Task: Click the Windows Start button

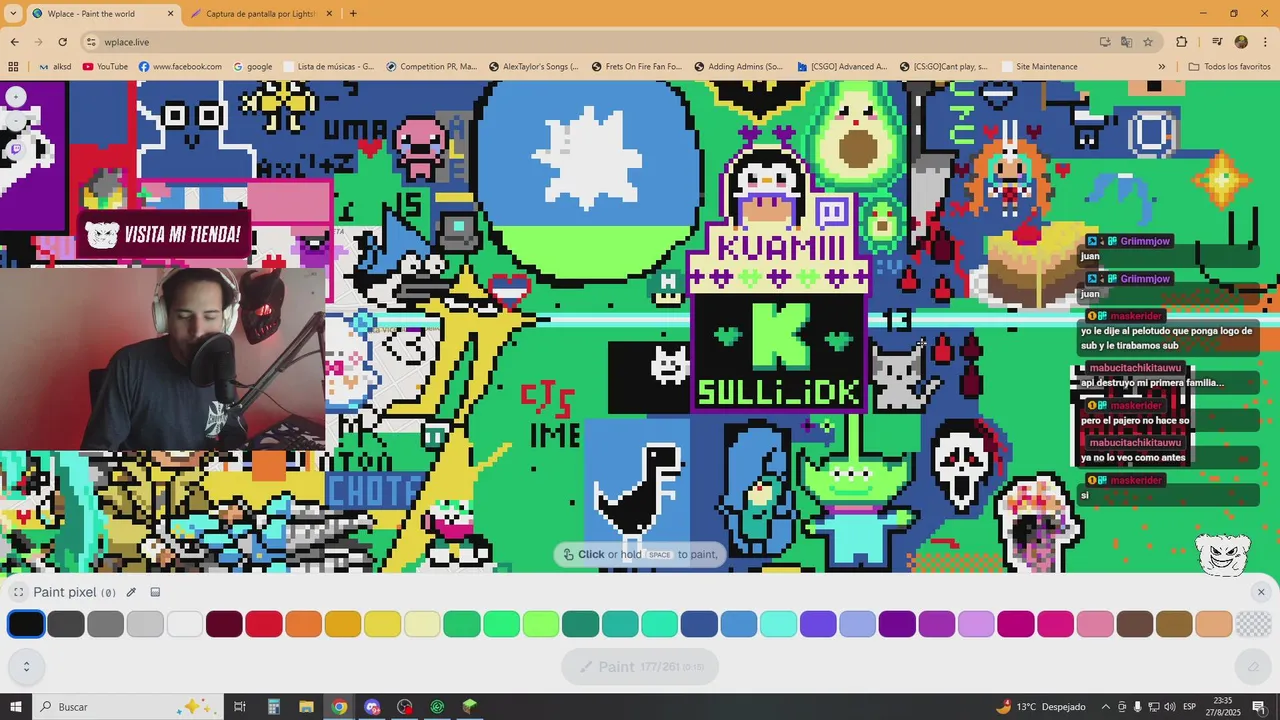Action: tap(16, 707)
